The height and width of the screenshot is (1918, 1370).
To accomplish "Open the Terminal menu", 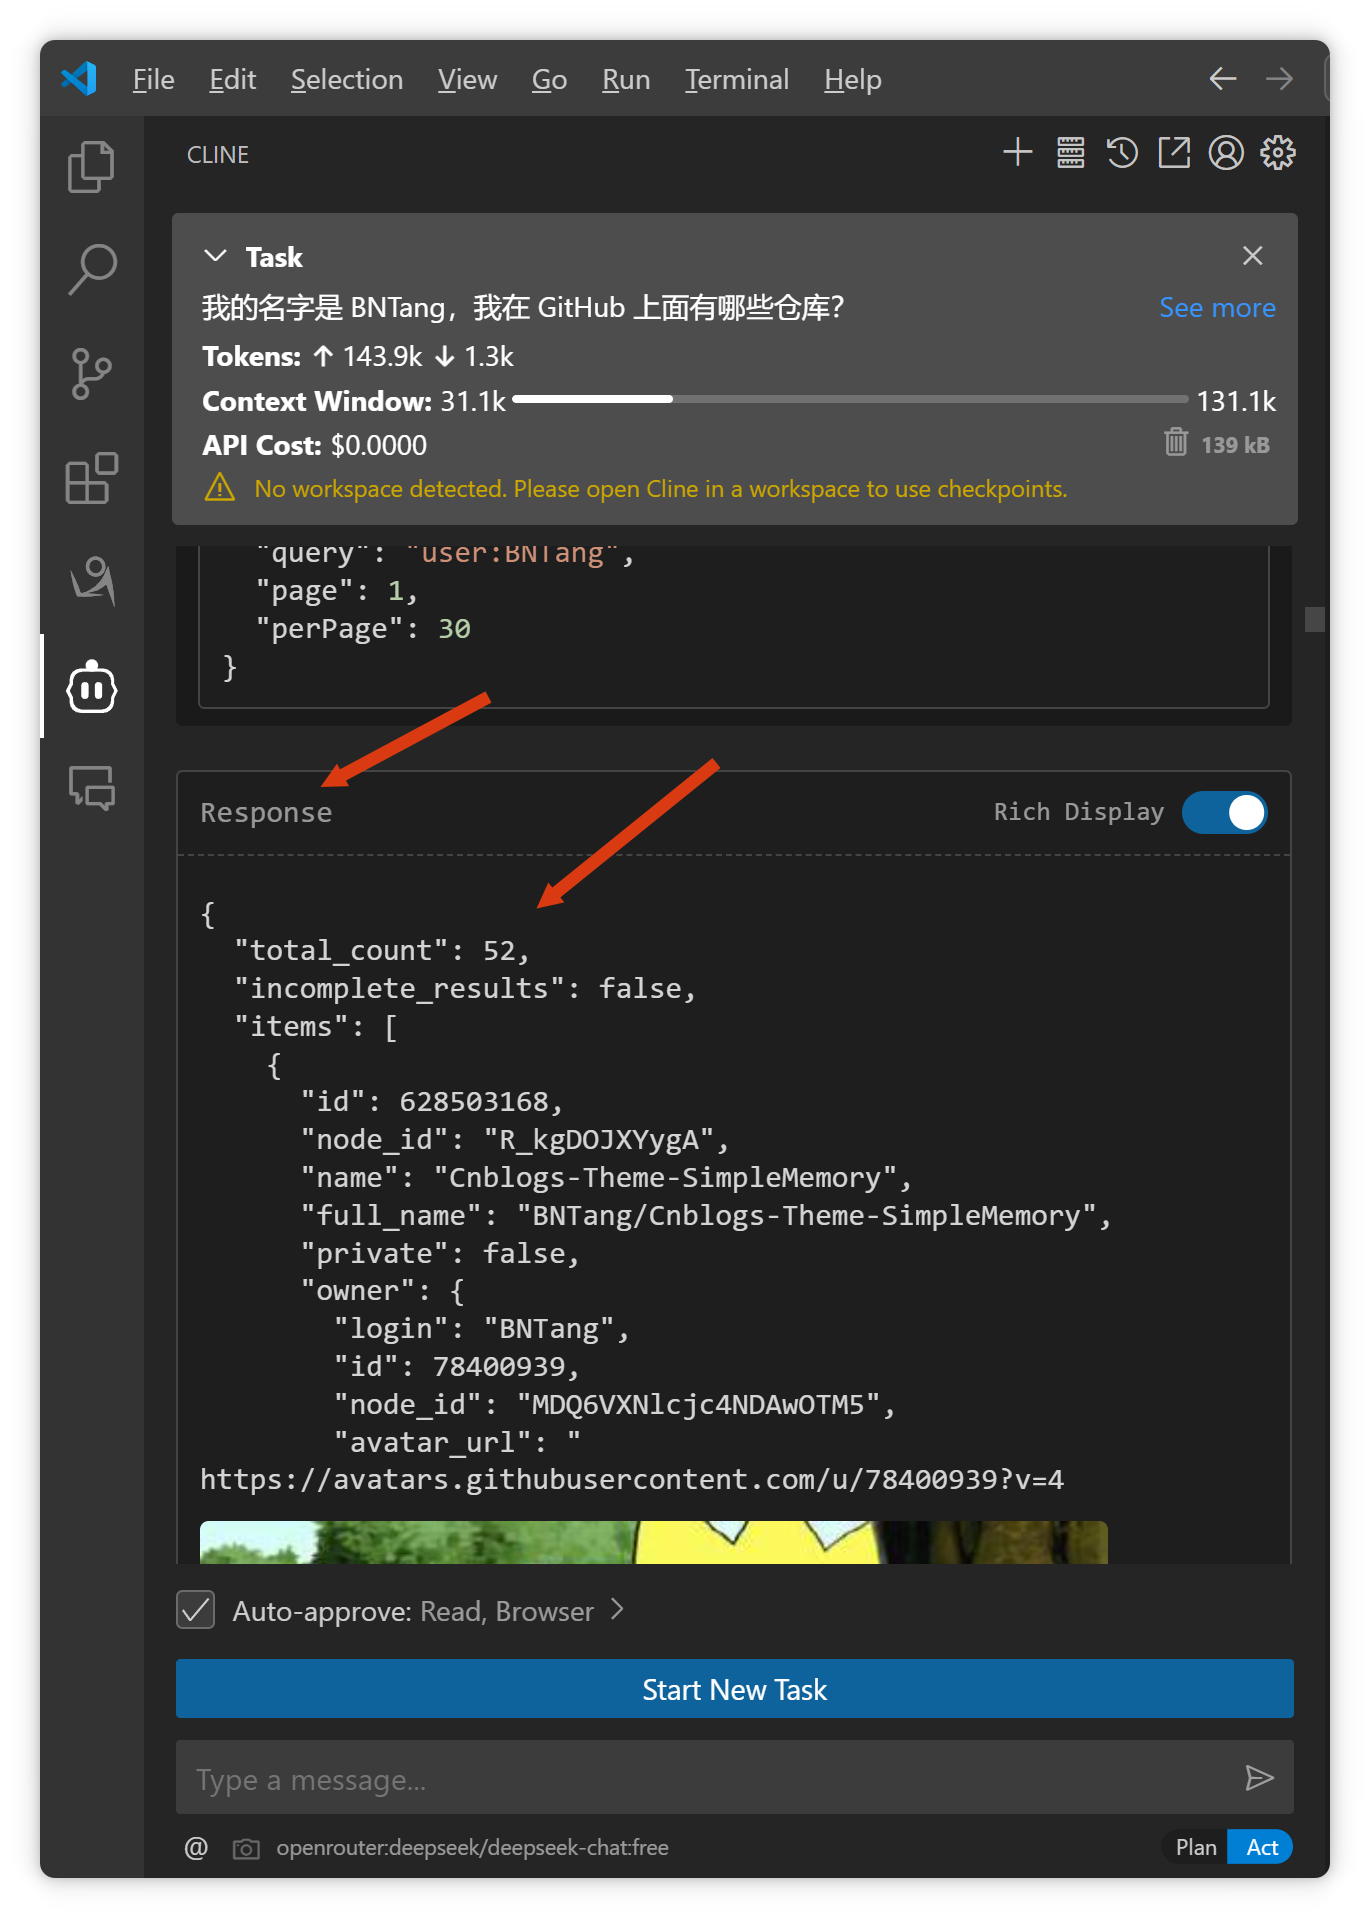I will pos(736,80).
